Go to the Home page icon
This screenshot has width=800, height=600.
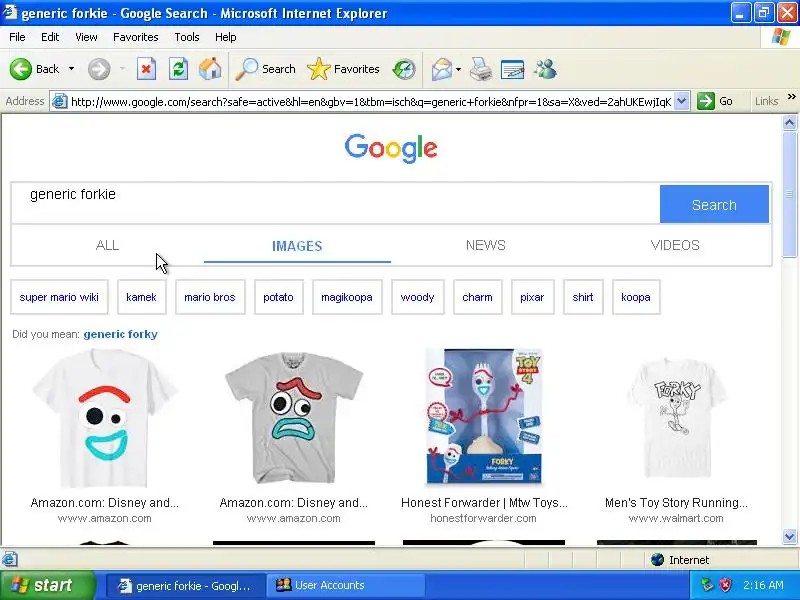coord(210,69)
